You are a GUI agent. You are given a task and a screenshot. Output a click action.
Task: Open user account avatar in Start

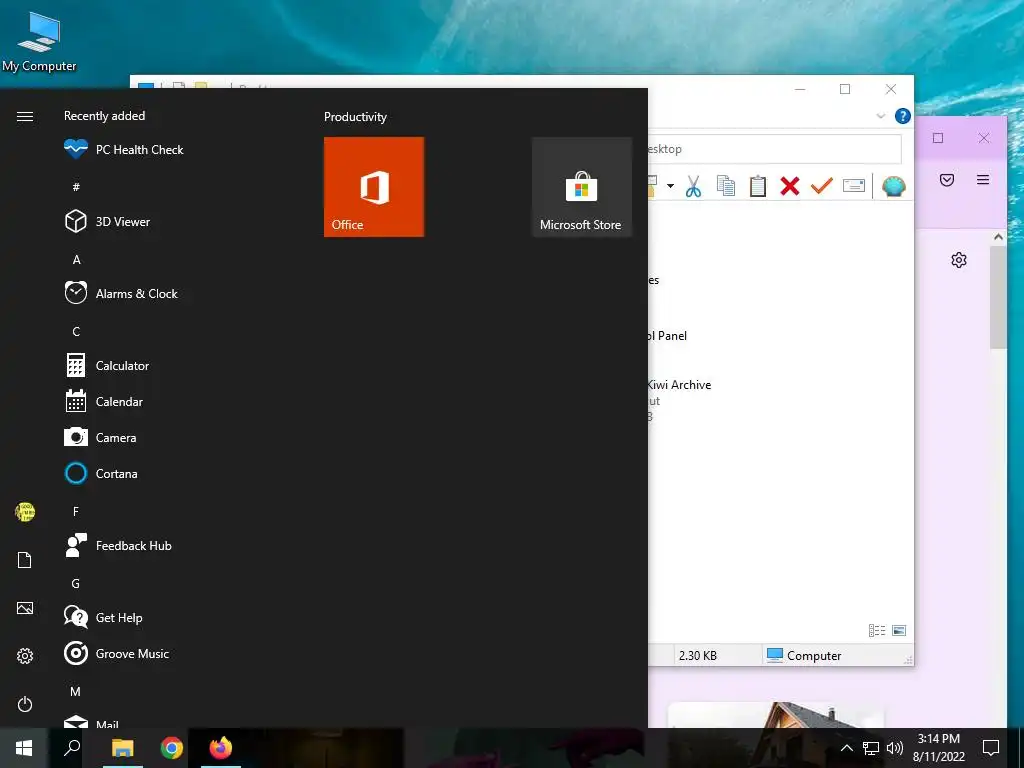25,511
